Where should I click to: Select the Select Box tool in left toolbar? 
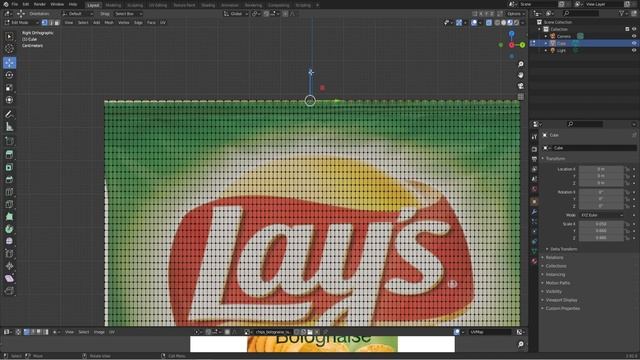click(9, 37)
